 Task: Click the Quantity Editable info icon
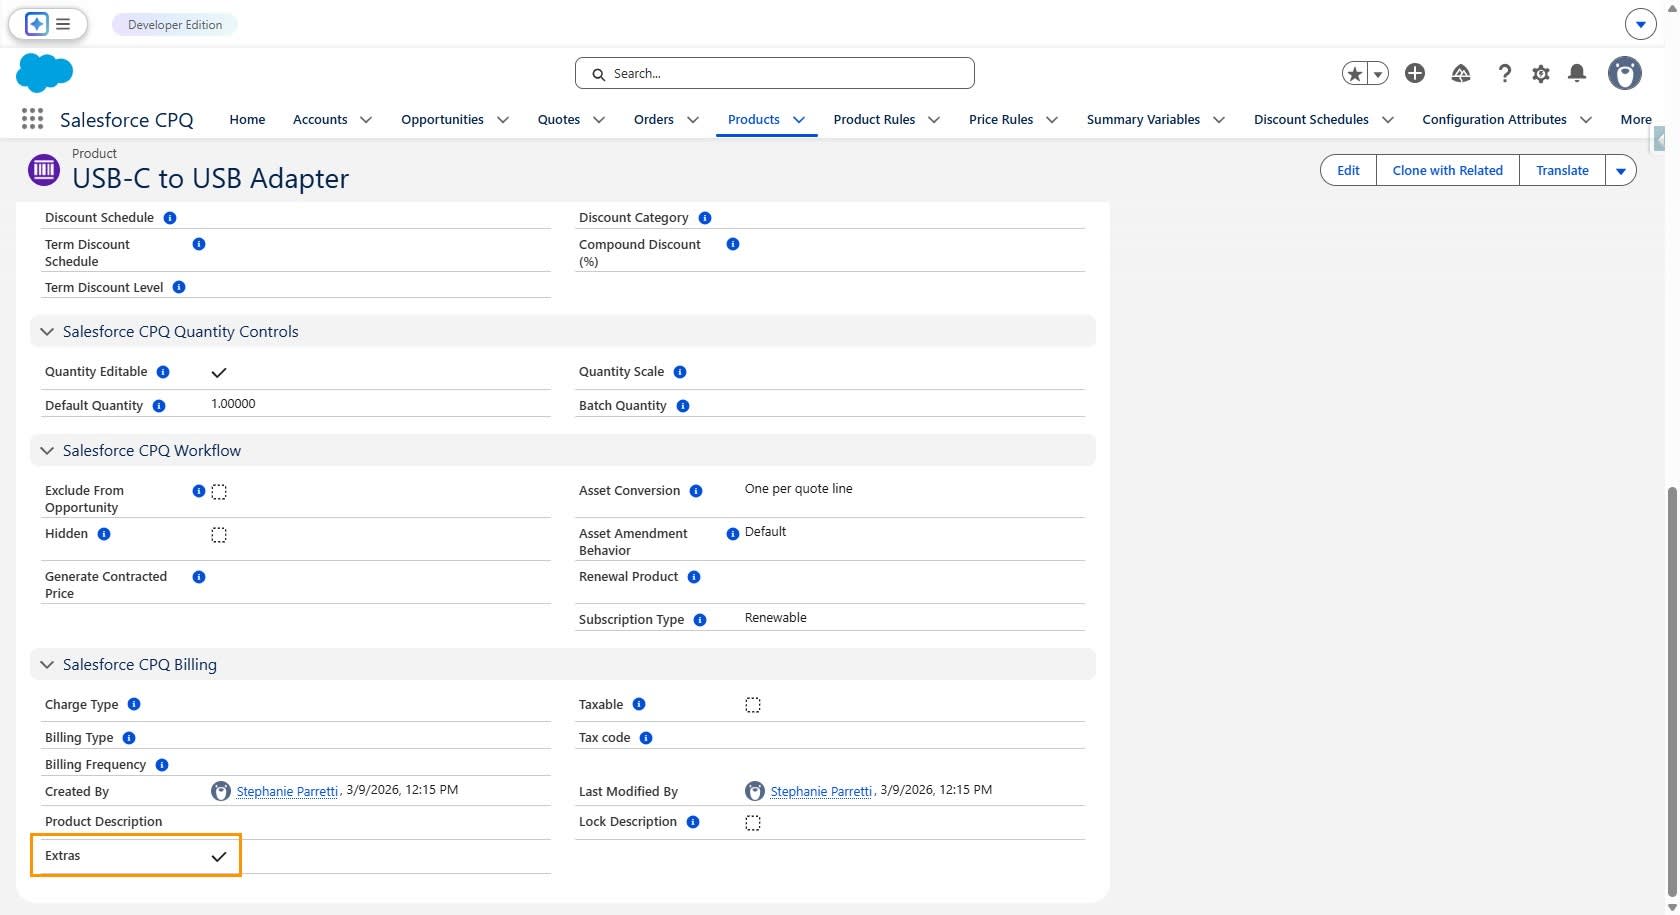coord(163,372)
